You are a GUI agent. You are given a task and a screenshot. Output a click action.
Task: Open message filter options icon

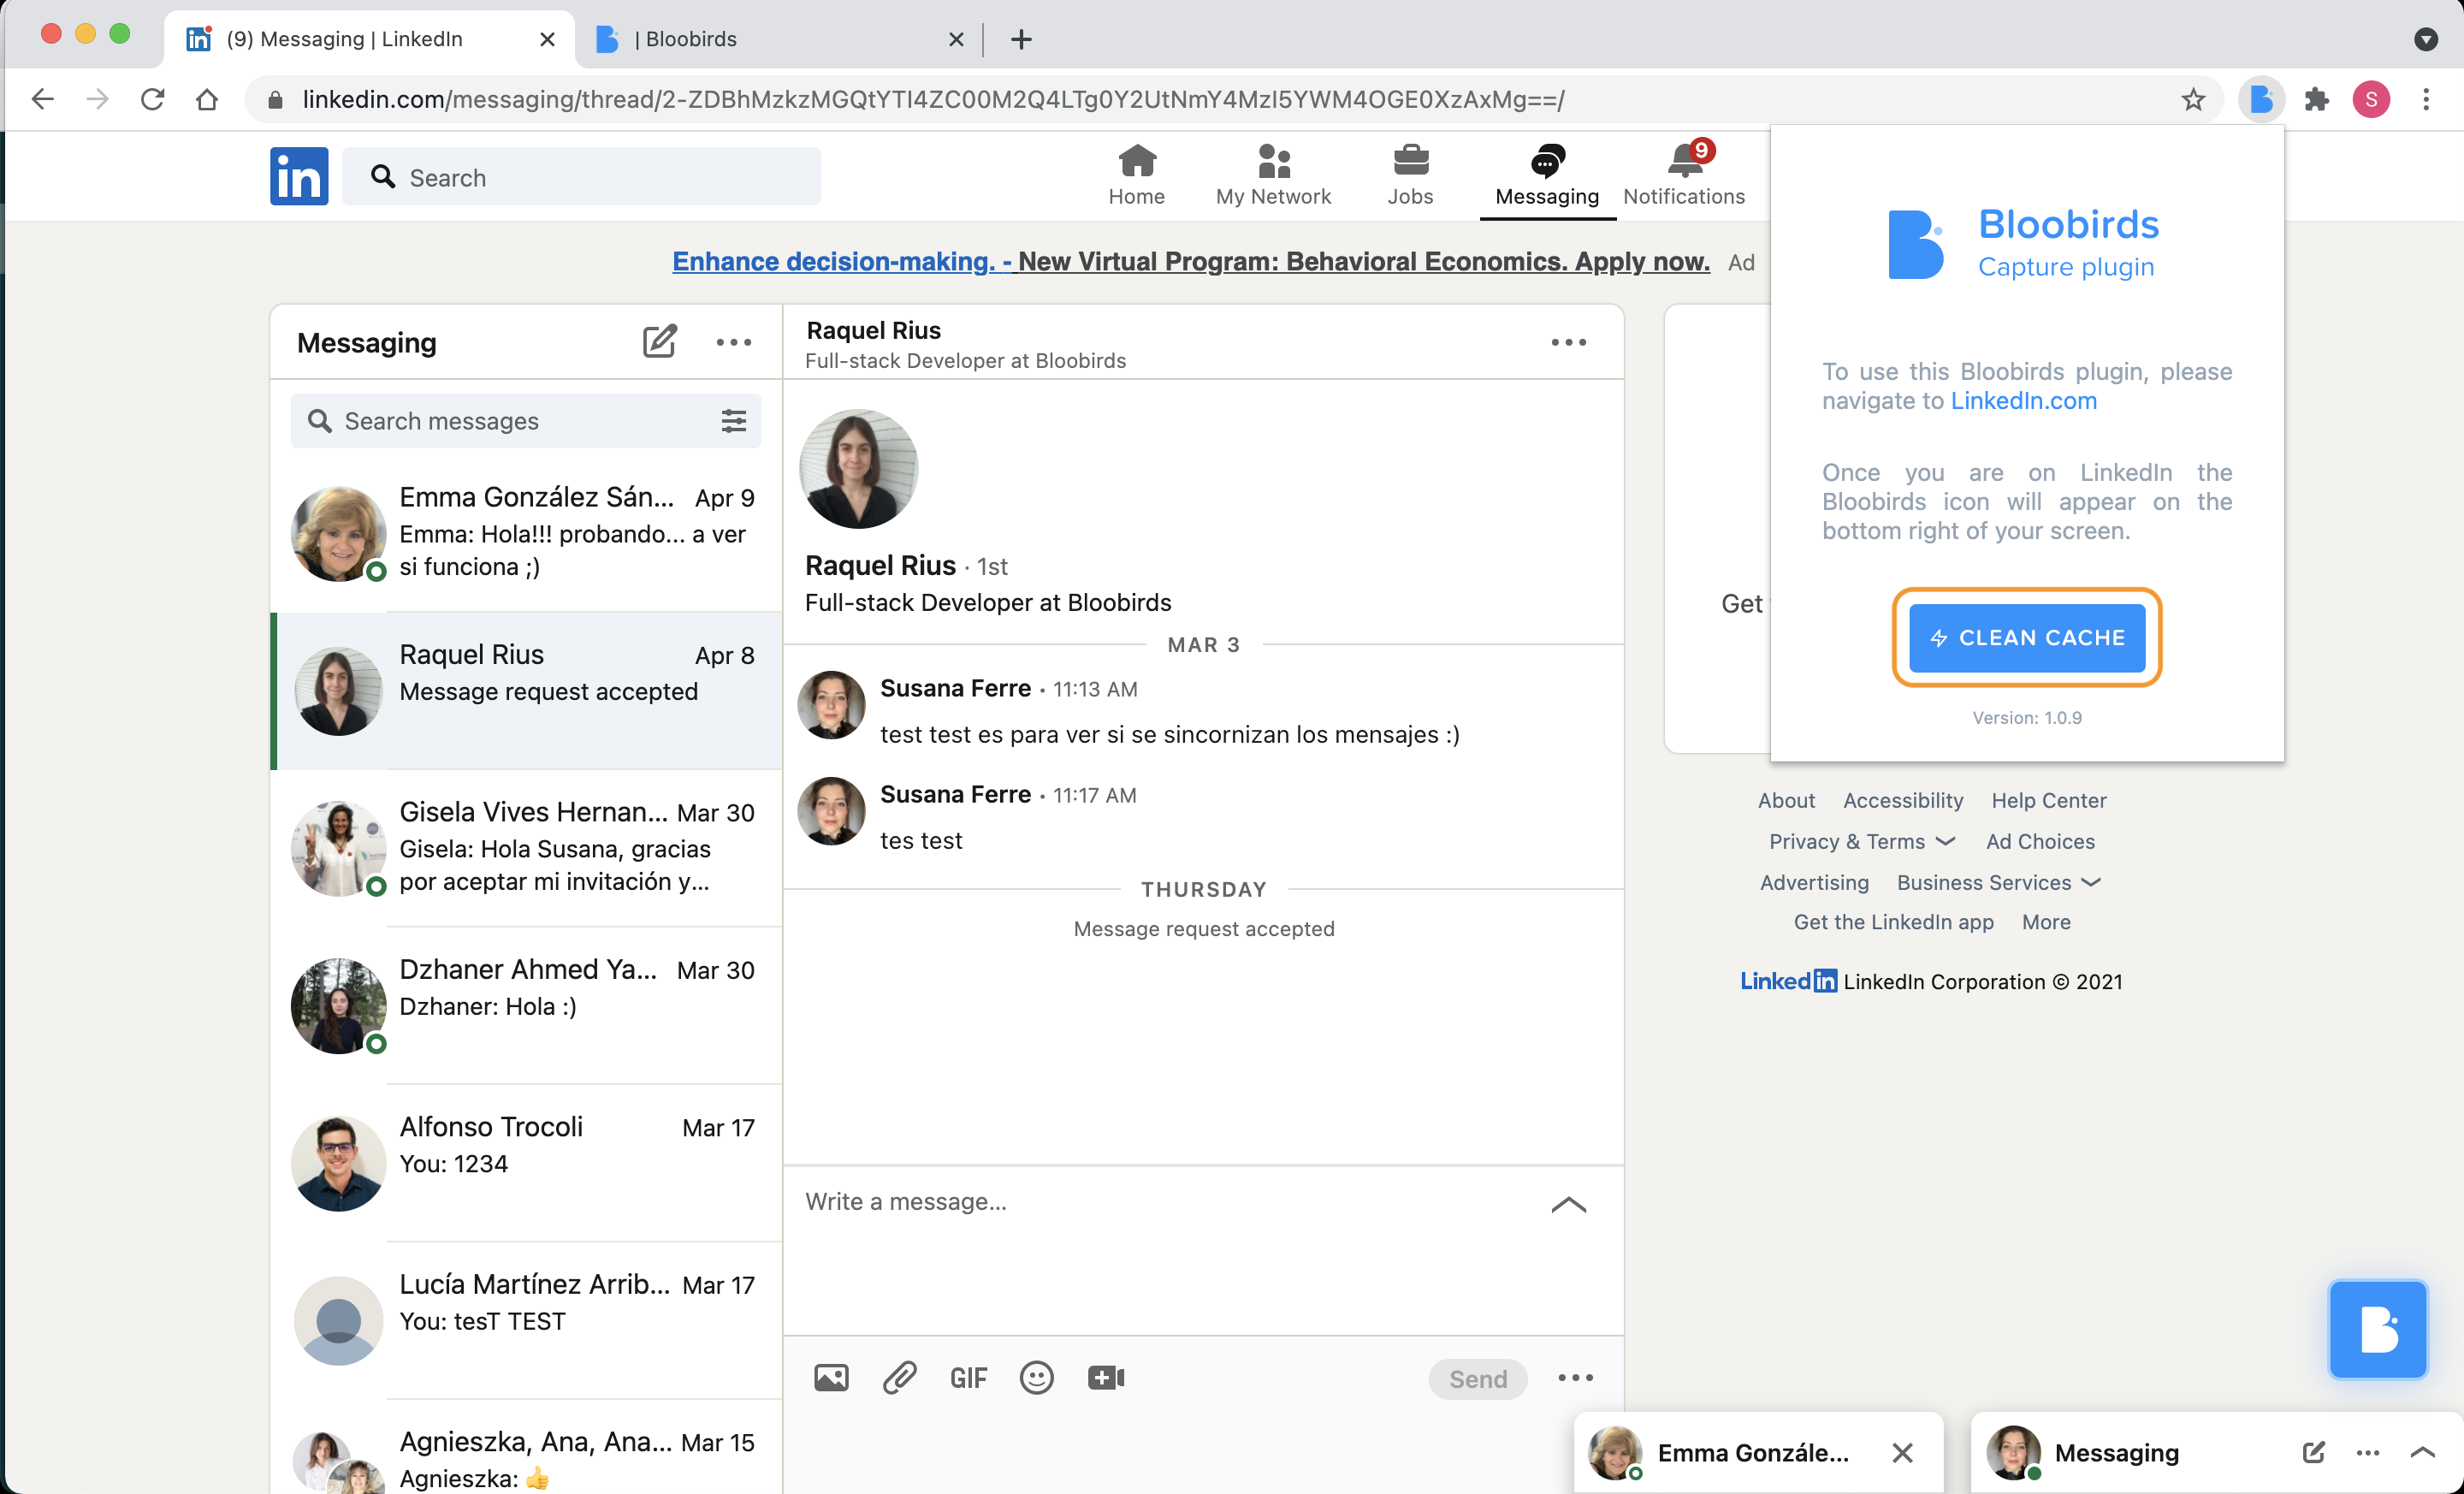pyautogui.click(x=733, y=421)
